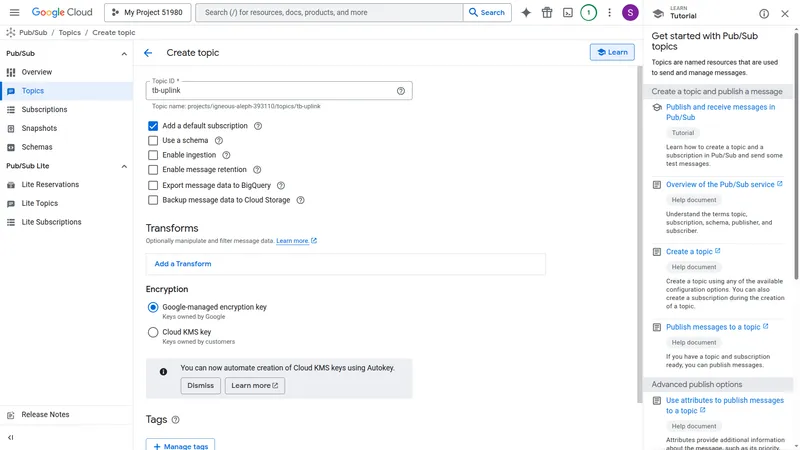Open the My Project 51980 project picker
Viewport: 800px width, 450px height.
click(147, 13)
